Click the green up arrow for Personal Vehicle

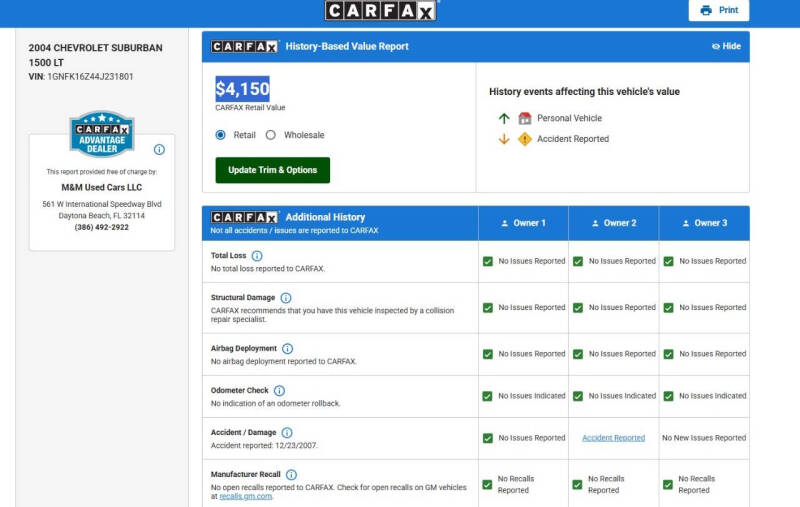coord(504,118)
